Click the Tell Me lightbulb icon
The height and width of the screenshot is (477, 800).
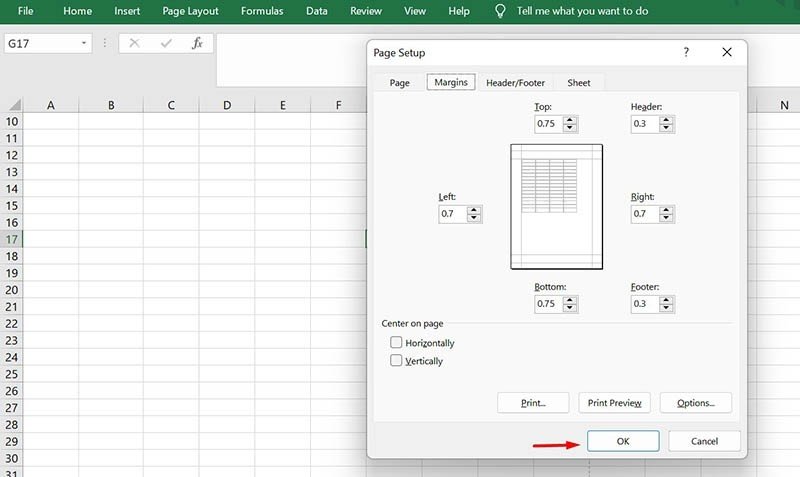[500, 11]
